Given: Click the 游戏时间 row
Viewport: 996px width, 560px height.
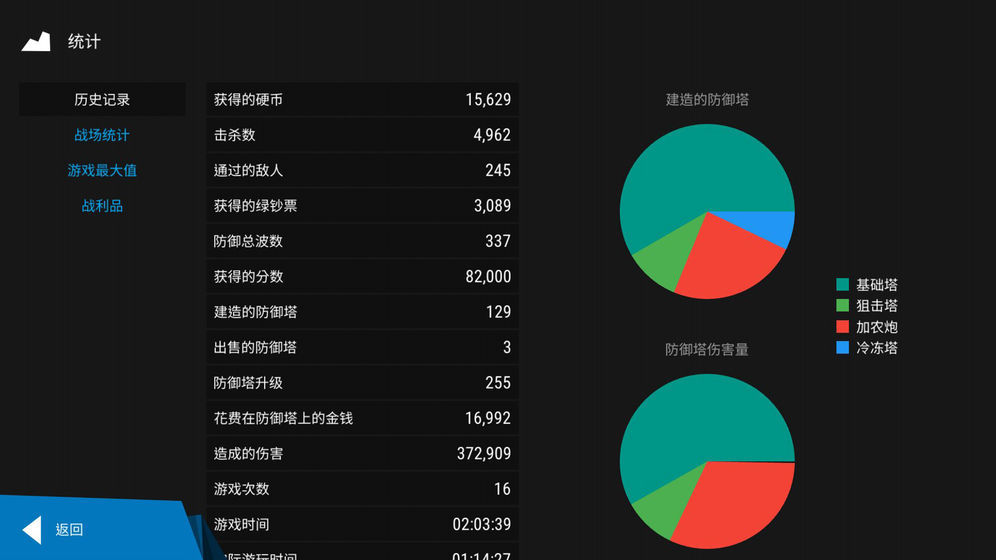Looking at the screenshot, I should point(362,524).
